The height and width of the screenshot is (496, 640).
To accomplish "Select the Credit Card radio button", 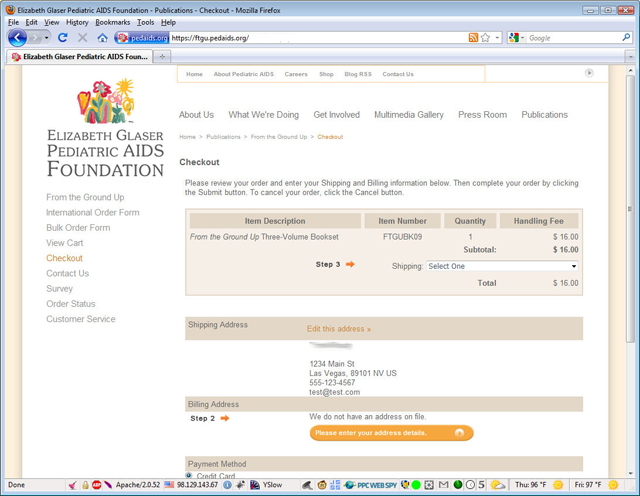I will (189, 475).
